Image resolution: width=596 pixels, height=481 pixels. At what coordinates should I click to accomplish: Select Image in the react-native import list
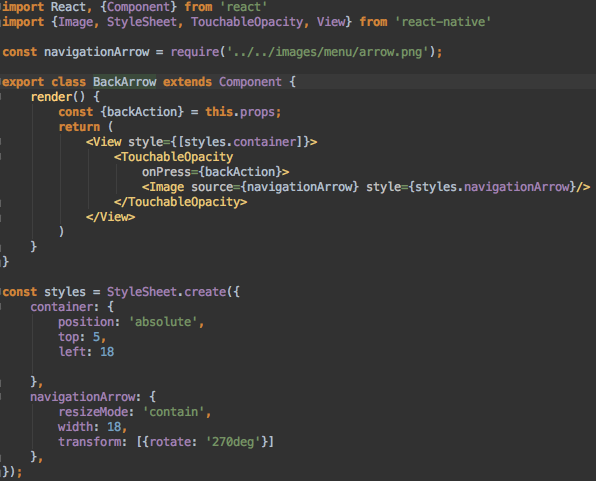click(75, 22)
